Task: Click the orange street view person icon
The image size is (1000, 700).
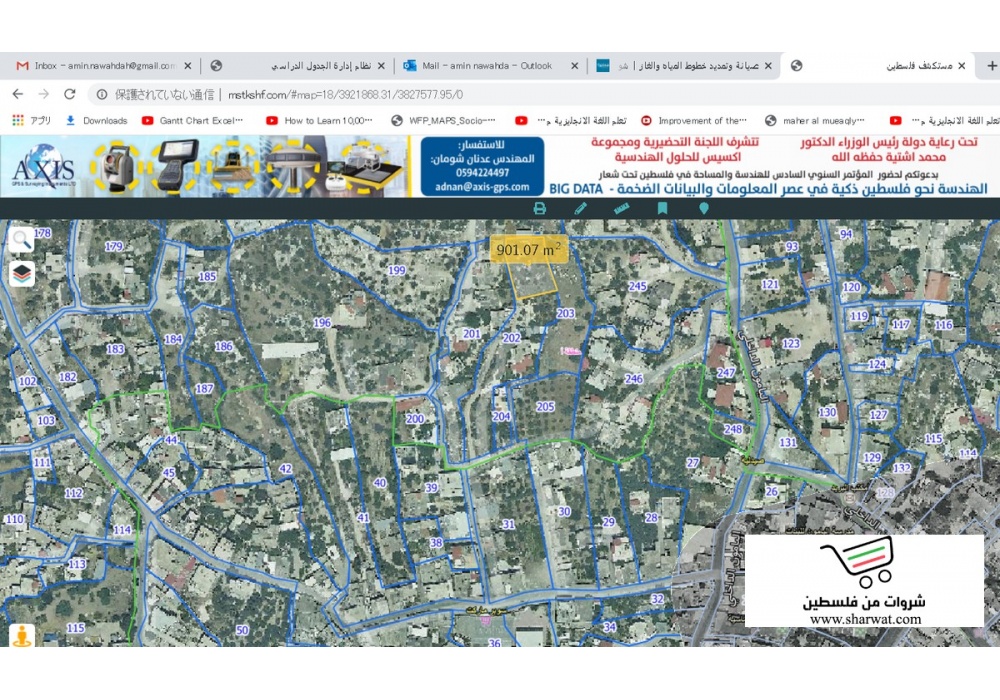Action: (x=21, y=636)
